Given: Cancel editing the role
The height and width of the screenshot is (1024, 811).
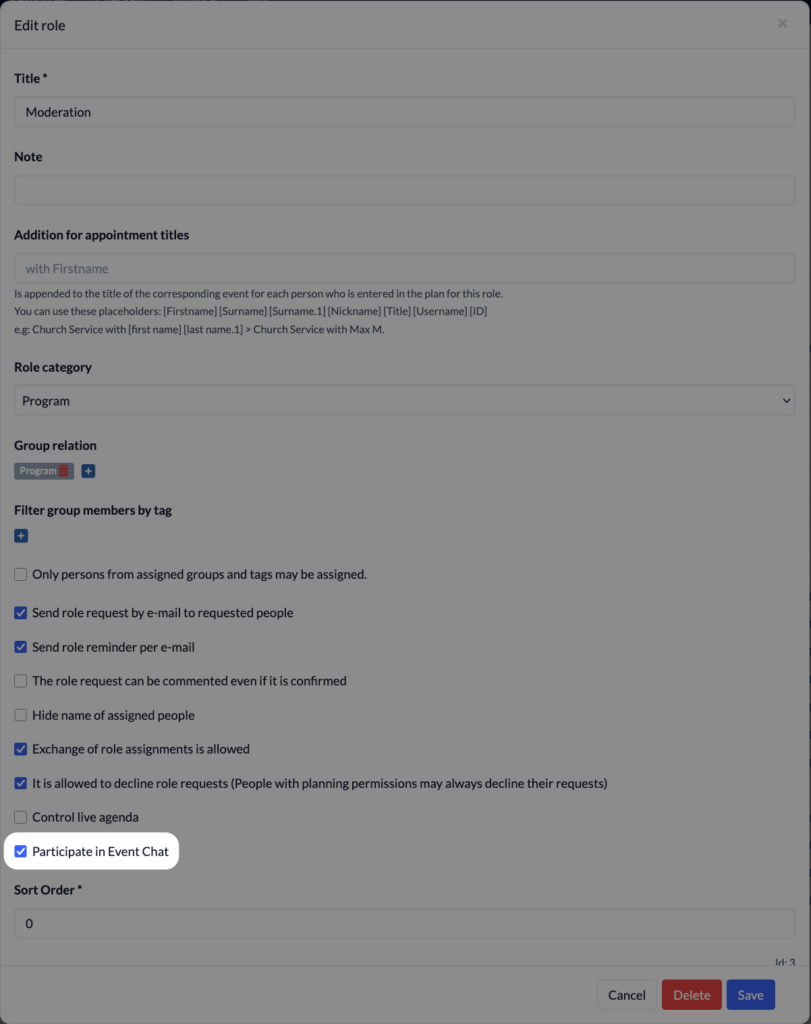Looking at the screenshot, I should [x=627, y=995].
